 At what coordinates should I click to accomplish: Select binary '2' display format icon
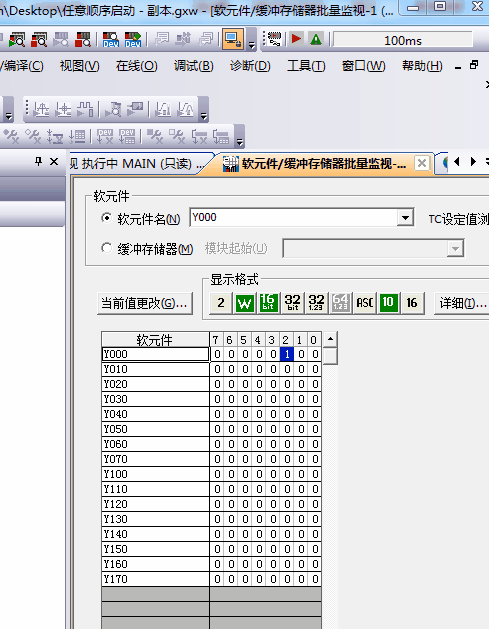[x=221, y=302]
